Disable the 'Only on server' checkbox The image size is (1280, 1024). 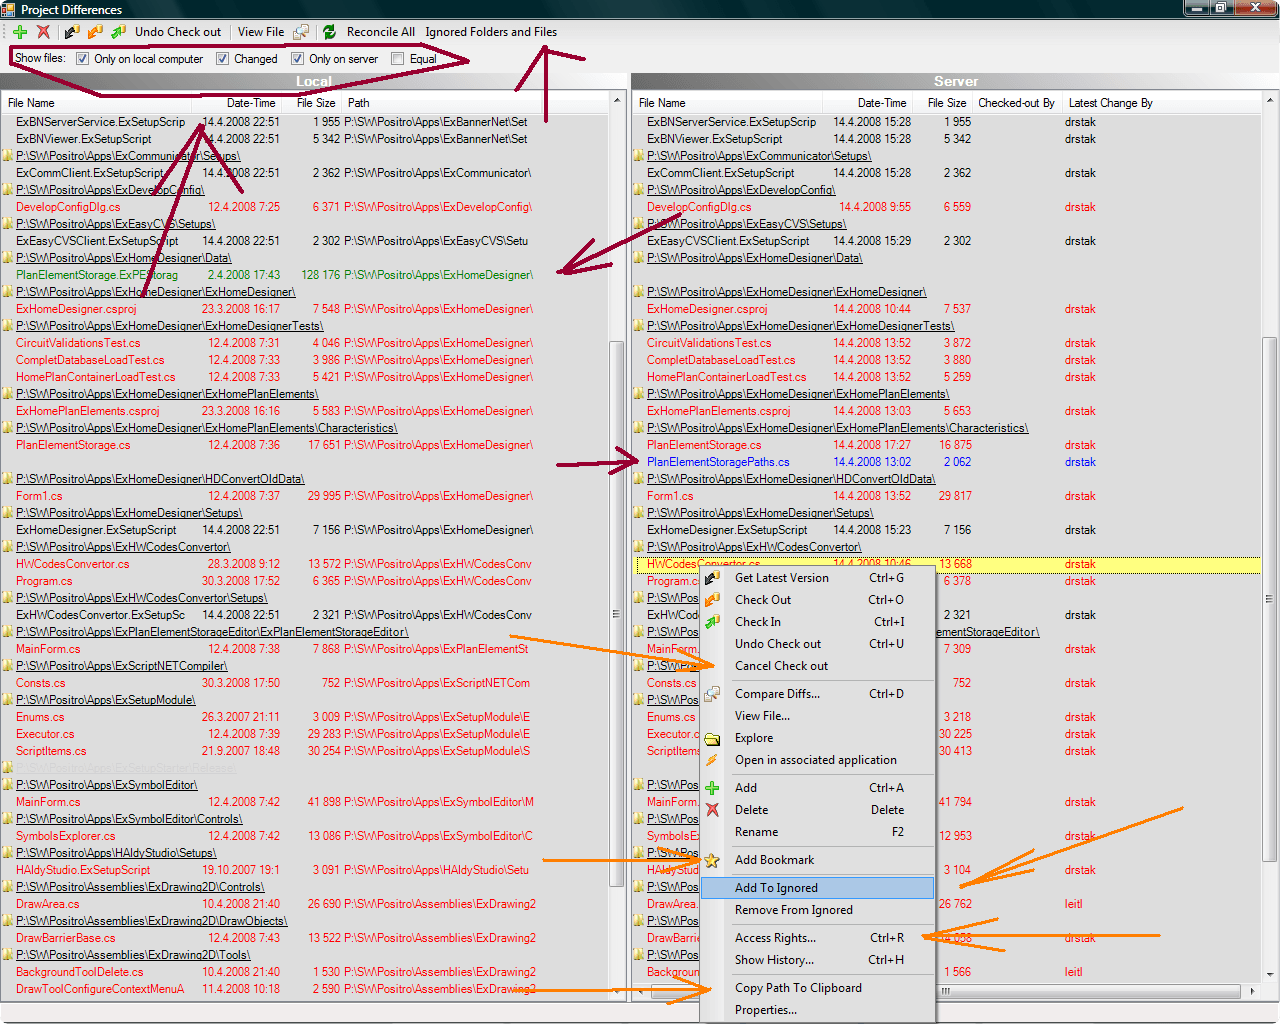pyautogui.click(x=297, y=59)
